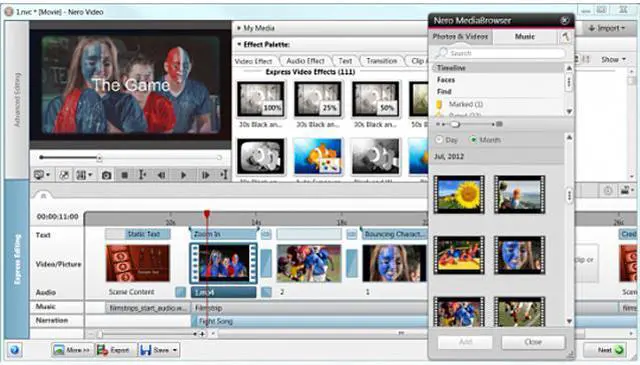Click the timeline clock icon
The height and width of the screenshot is (365, 640).
pos(608,191)
